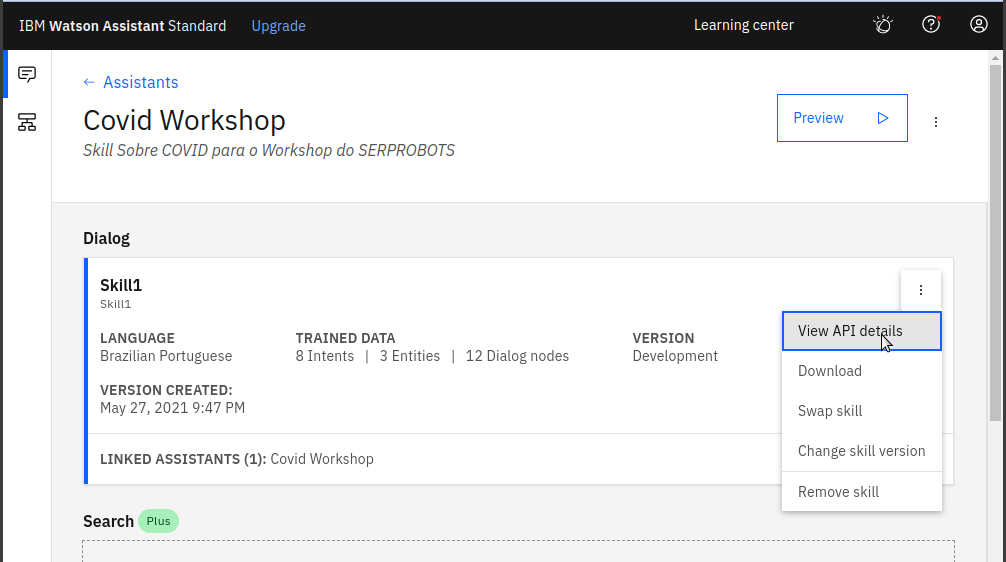This screenshot has height=562, width=1006.
Task: Click the Upgrade link in header
Action: pyautogui.click(x=278, y=26)
